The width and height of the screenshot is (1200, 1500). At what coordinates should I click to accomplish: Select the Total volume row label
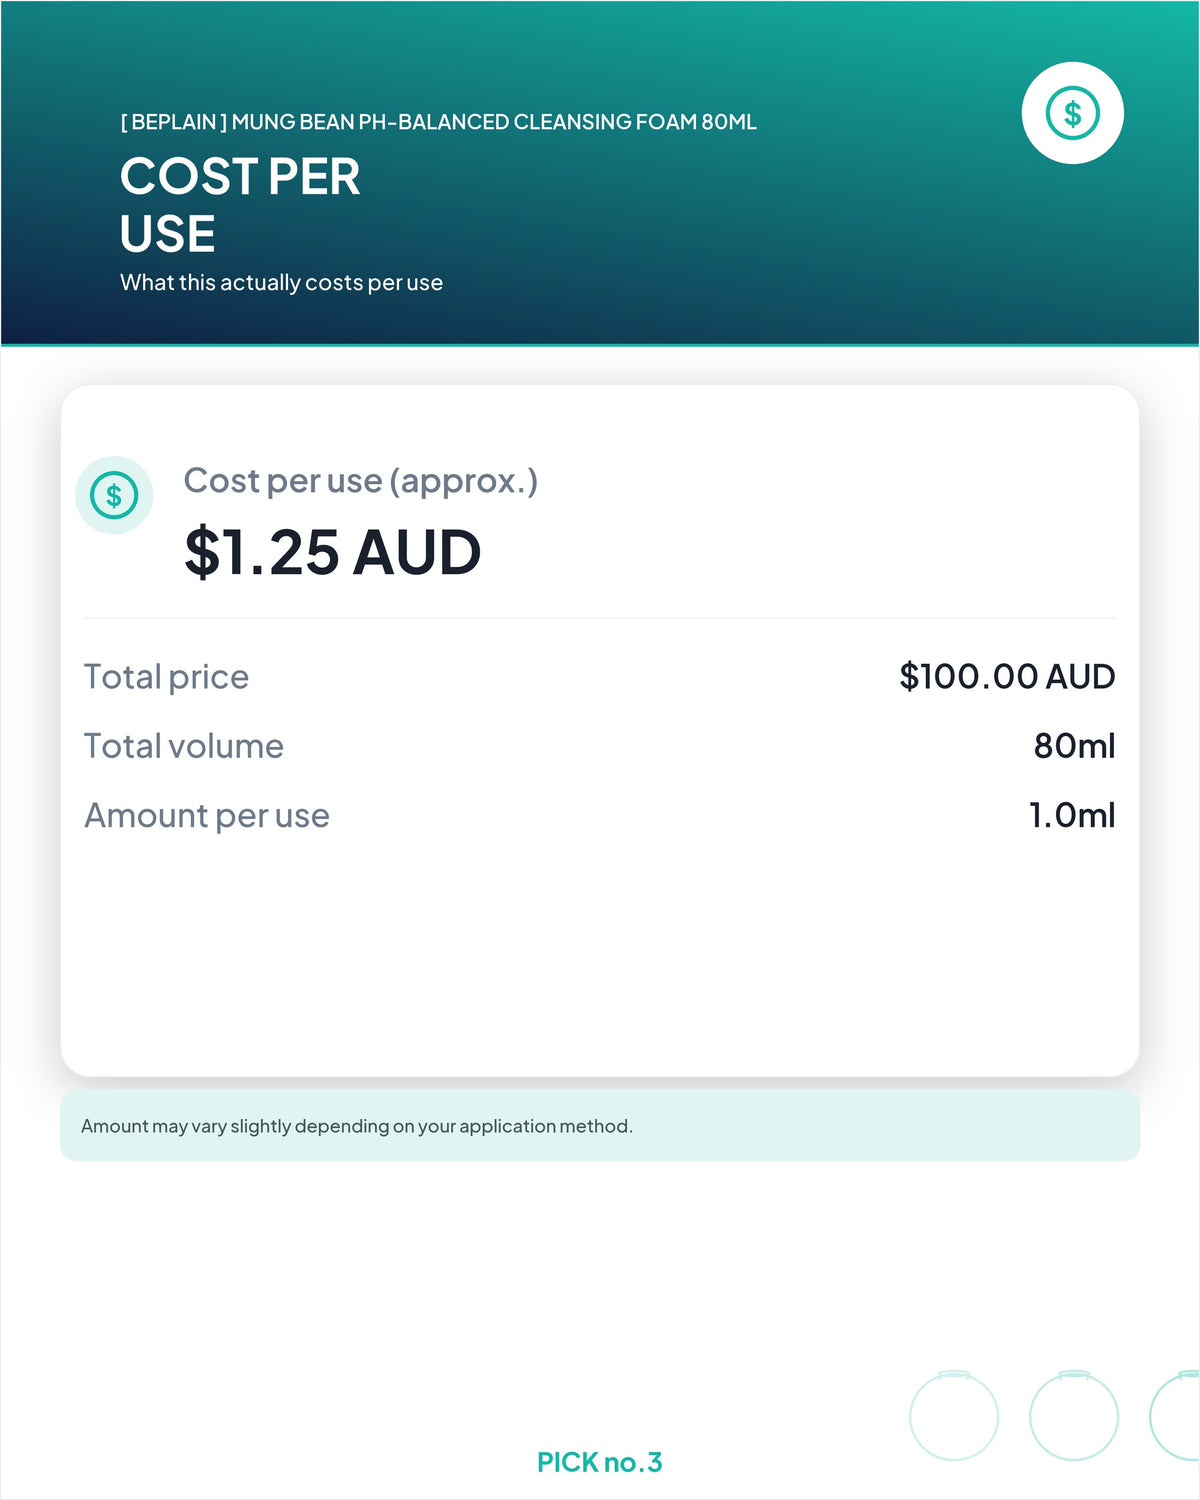184,746
